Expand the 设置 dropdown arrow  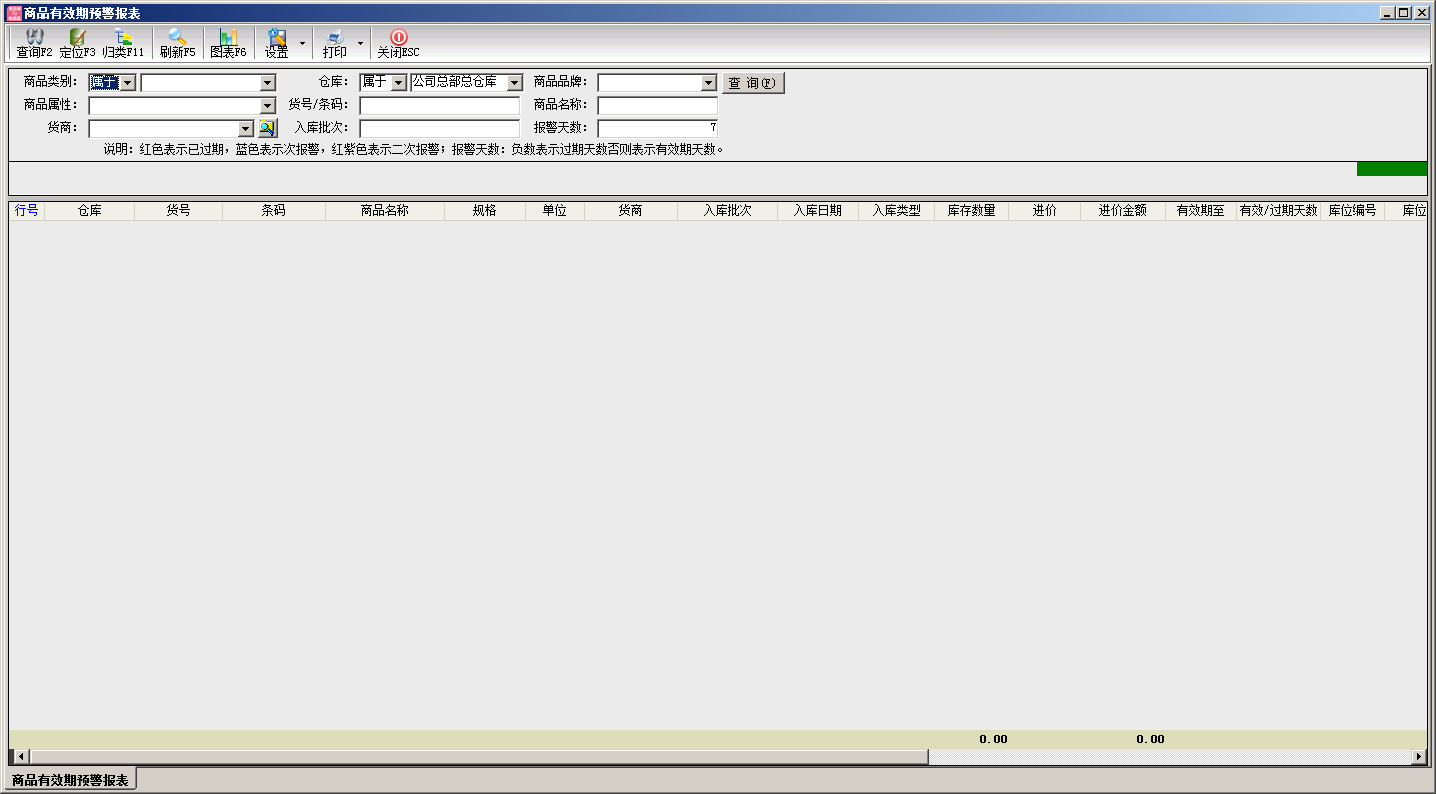click(302, 43)
